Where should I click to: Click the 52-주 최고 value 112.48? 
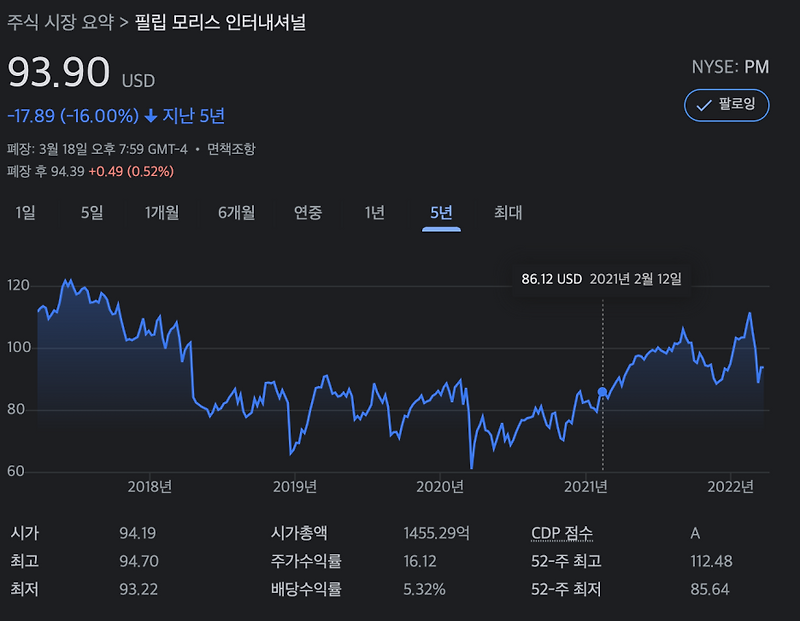click(711, 561)
